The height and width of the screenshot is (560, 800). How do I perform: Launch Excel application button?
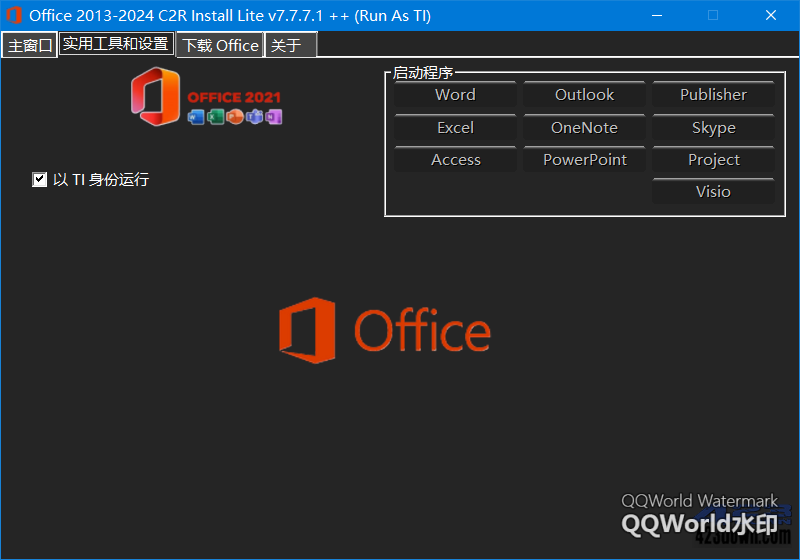point(455,128)
